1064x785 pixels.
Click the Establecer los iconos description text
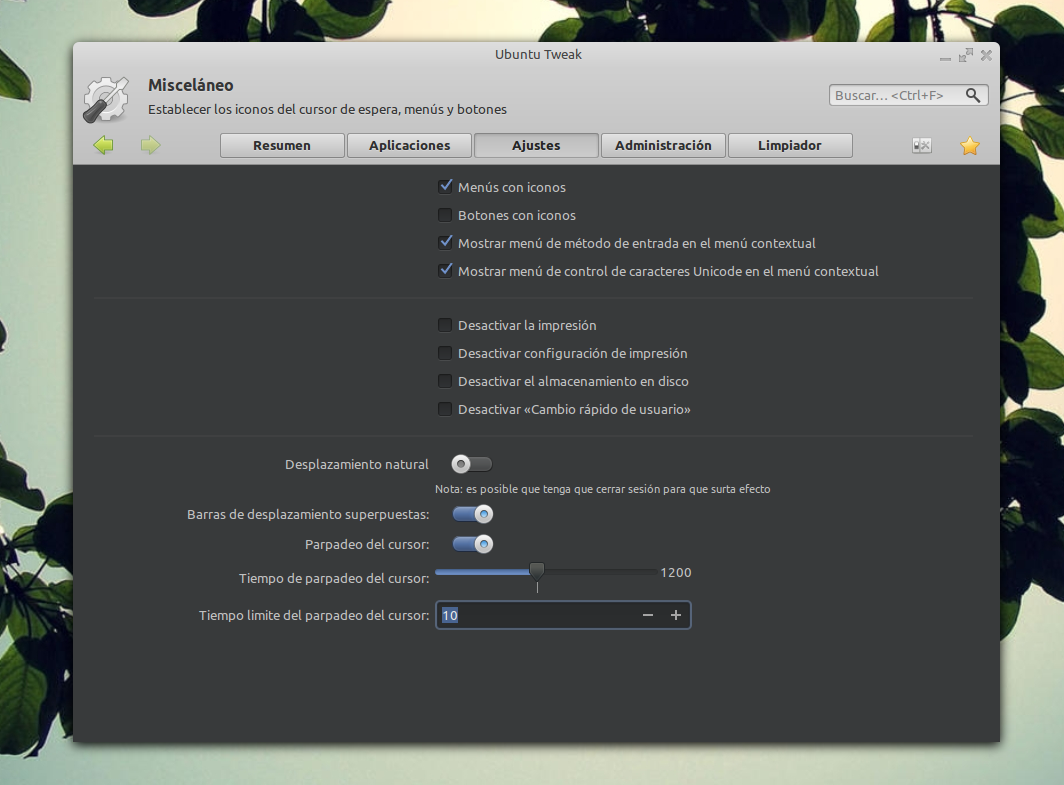click(x=327, y=109)
